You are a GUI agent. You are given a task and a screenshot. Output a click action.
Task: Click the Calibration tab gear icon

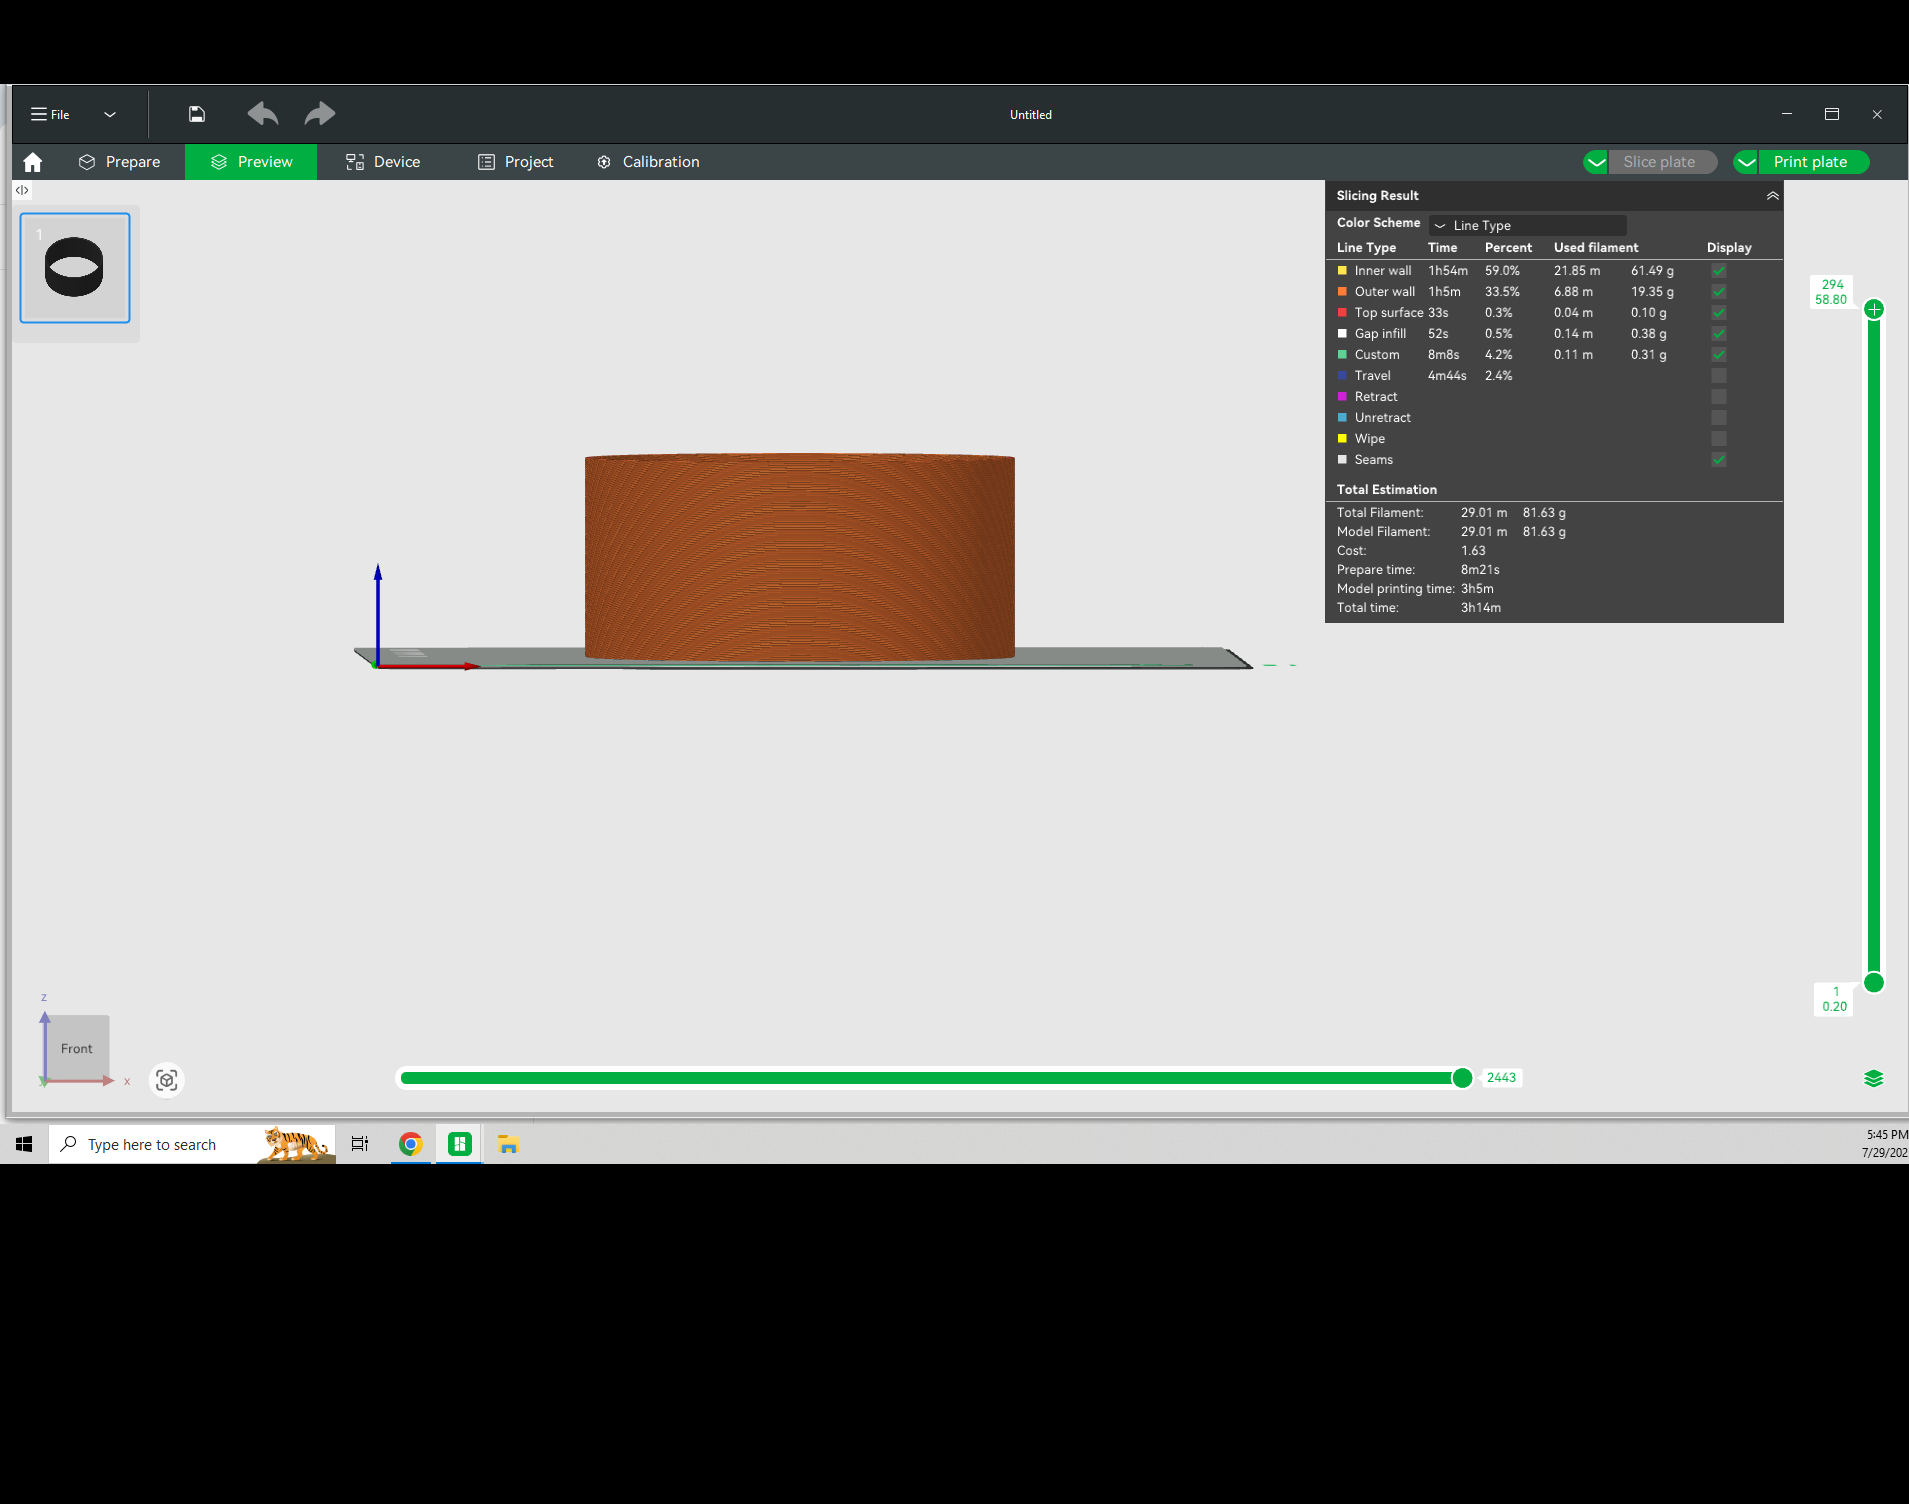pos(604,162)
